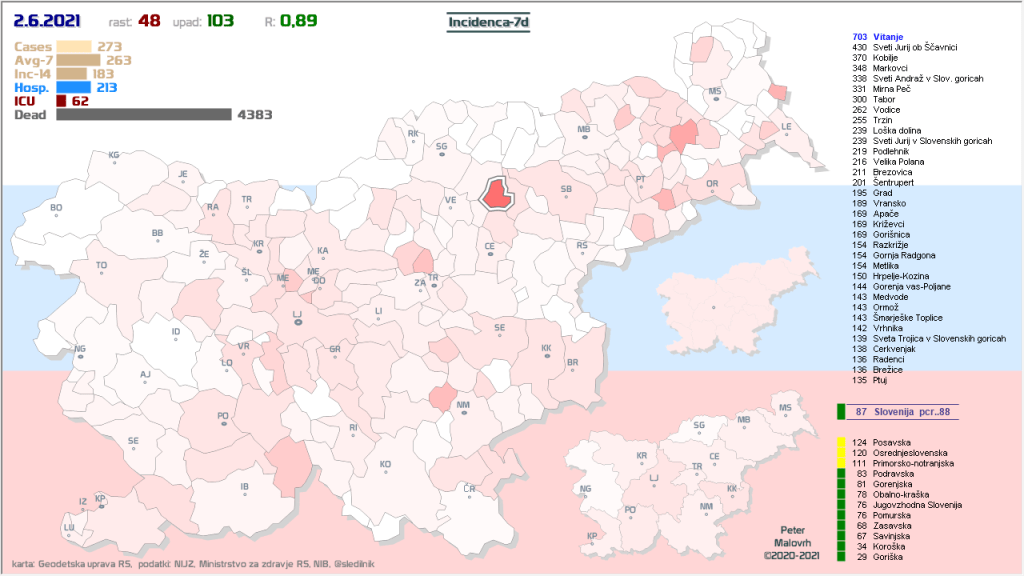1024x576 pixels.
Task: Click the gray Dead bar
Action: point(143,115)
